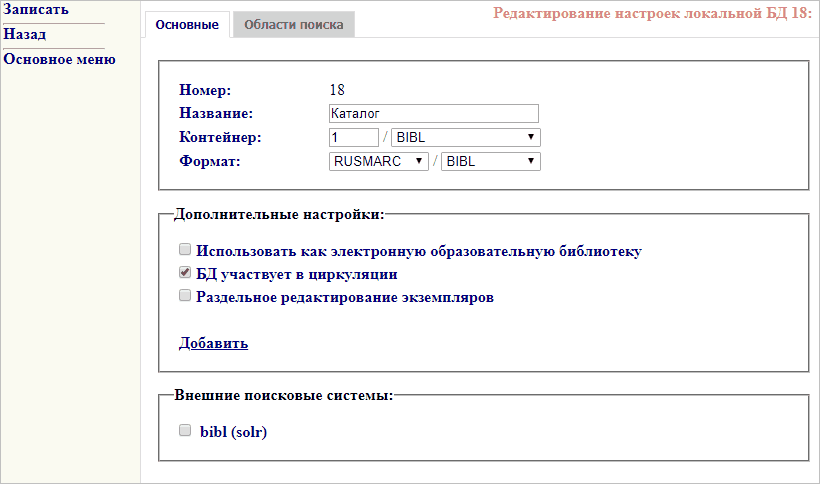Click the Название: field label
820x484 pixels.
216,113
